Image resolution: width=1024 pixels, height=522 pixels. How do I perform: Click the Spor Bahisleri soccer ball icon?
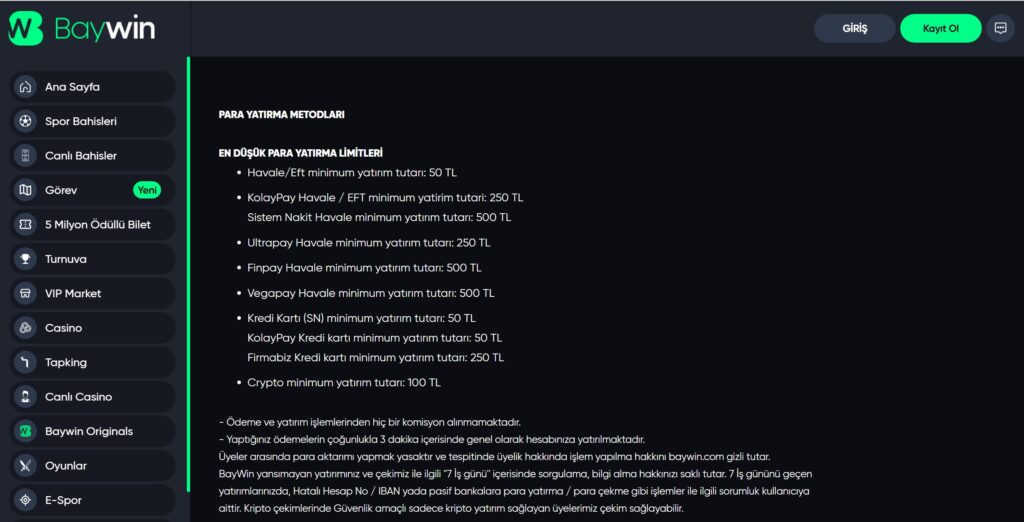click(x=25, y=121)
